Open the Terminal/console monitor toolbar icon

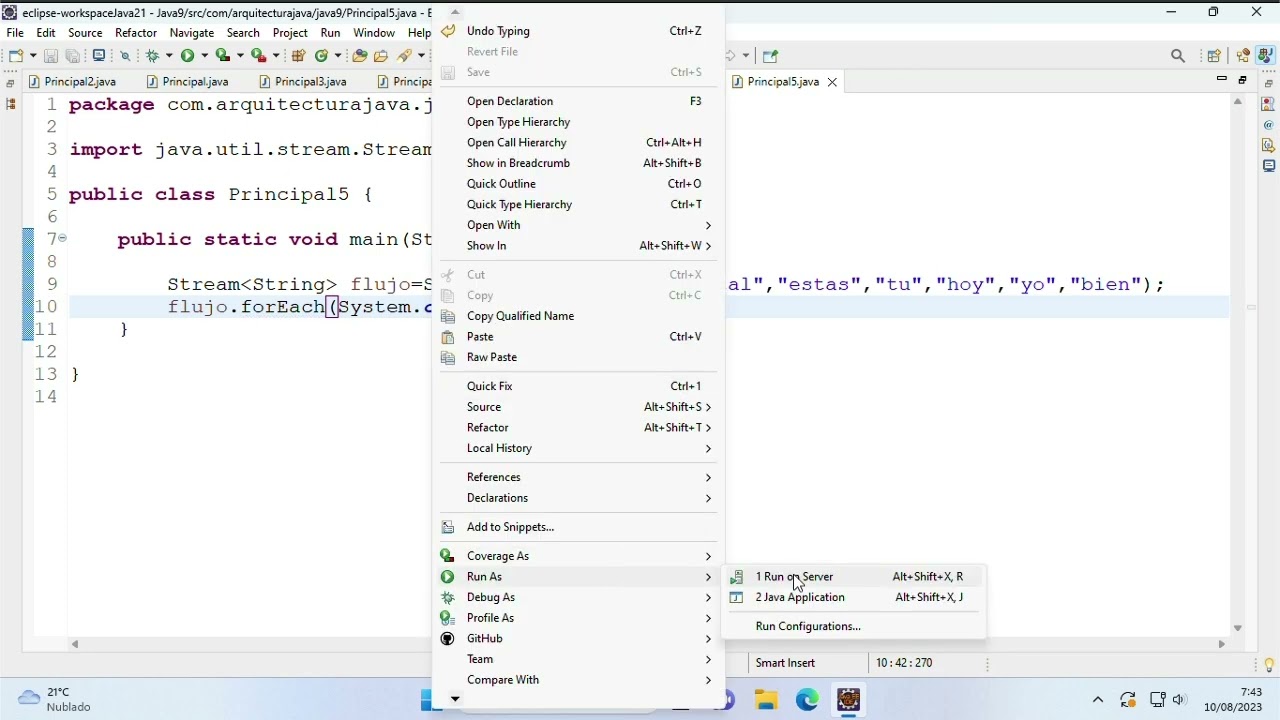click(99, 56)
